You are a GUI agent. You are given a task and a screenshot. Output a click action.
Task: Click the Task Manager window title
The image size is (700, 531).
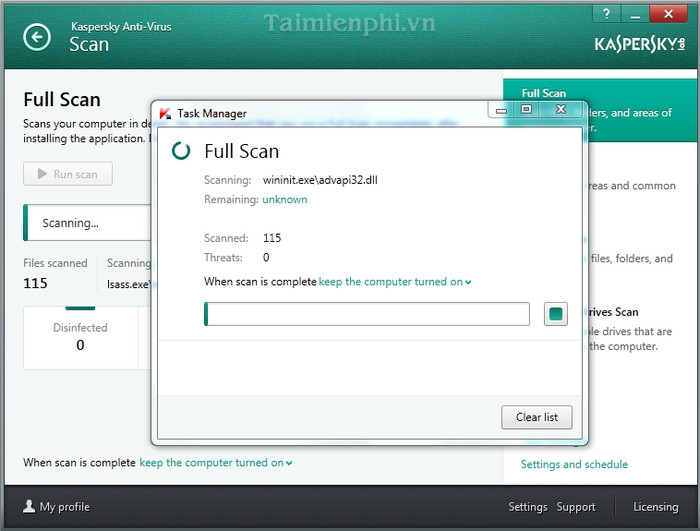[212, 113]
